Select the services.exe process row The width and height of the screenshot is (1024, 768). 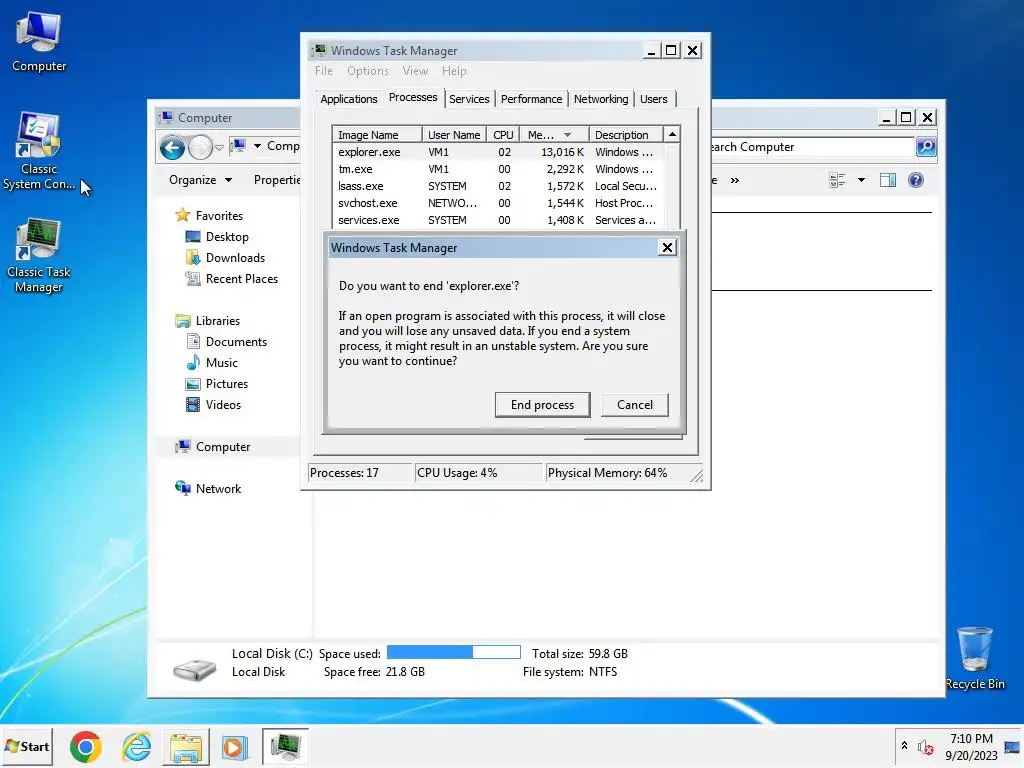point(498,220)
